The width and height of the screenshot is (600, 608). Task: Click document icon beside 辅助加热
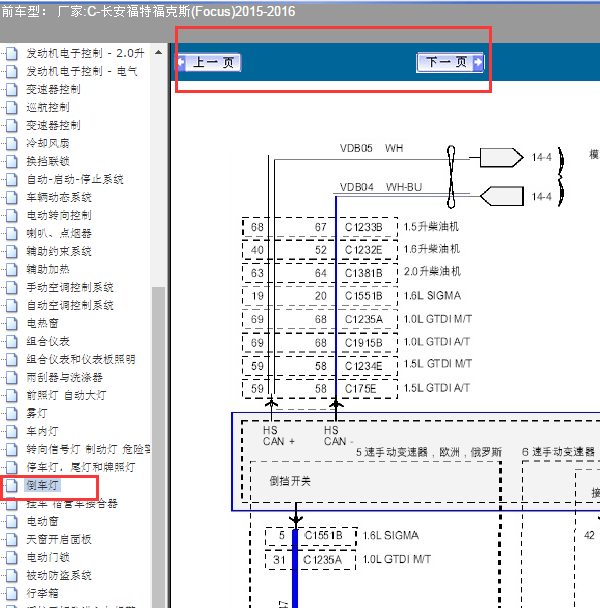(x=12, y=269)
